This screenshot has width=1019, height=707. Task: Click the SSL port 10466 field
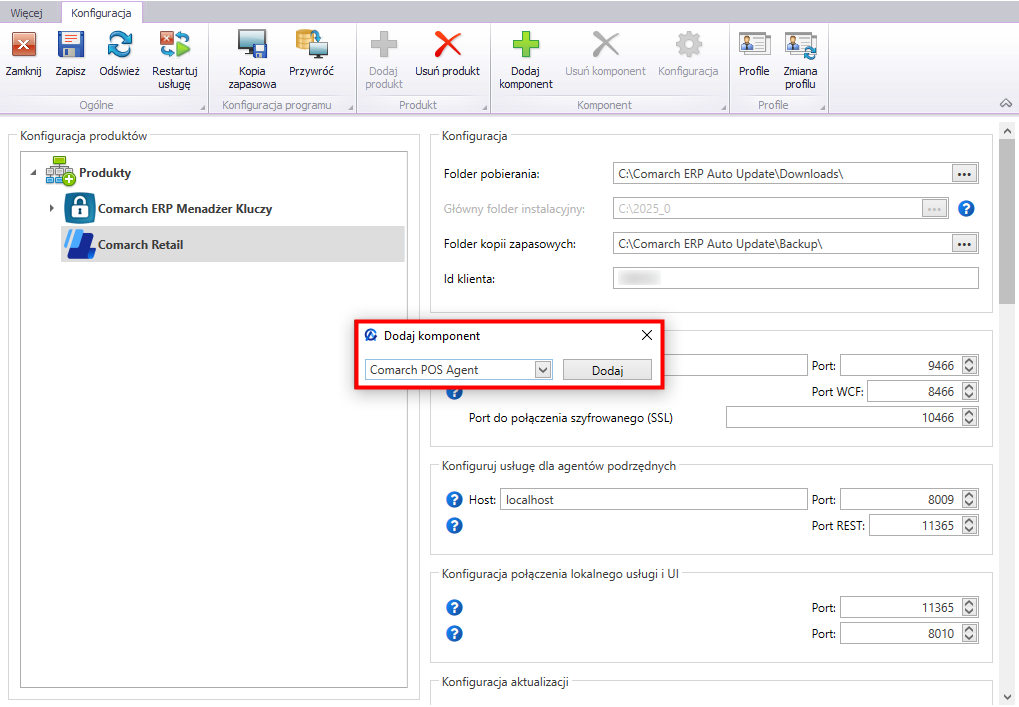(x=843, y=417)
